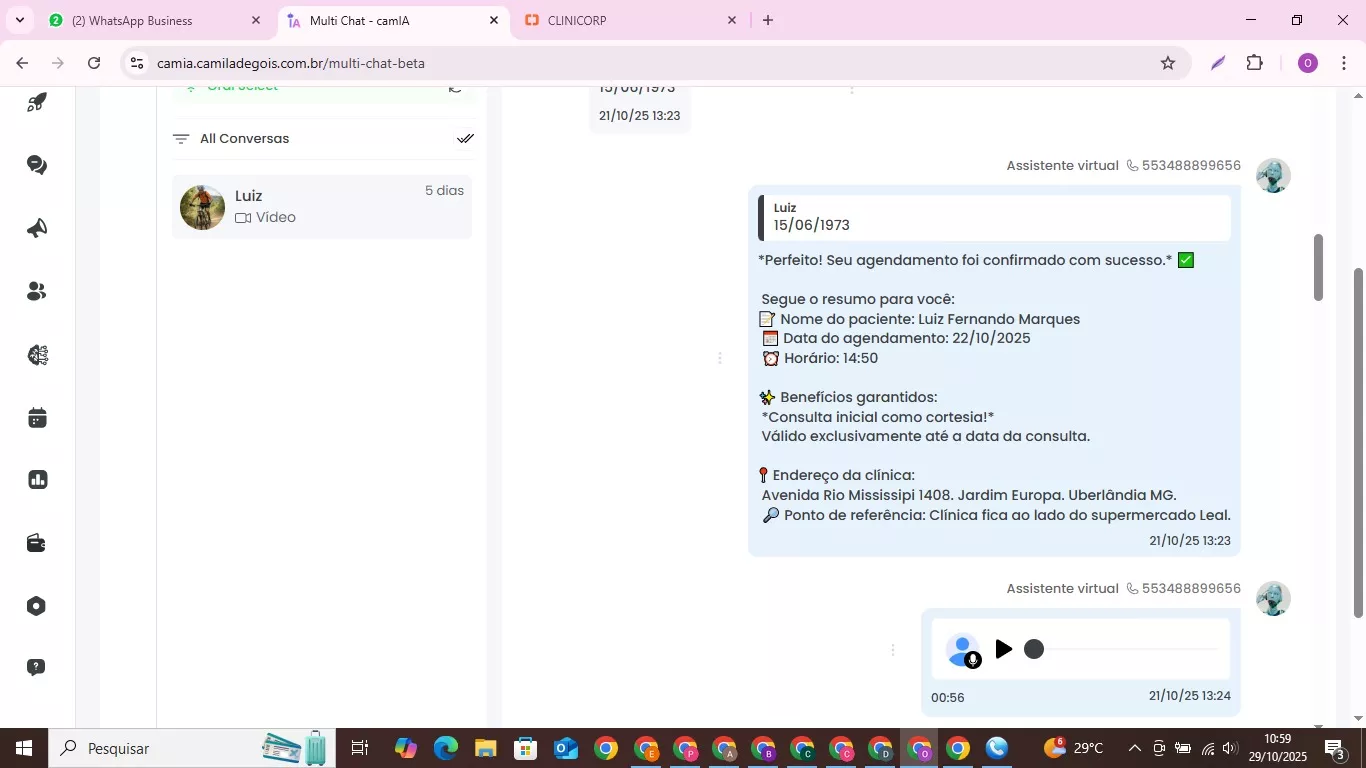
Task: Open the AI brain icon in sidebar
Action: [37, 355]
